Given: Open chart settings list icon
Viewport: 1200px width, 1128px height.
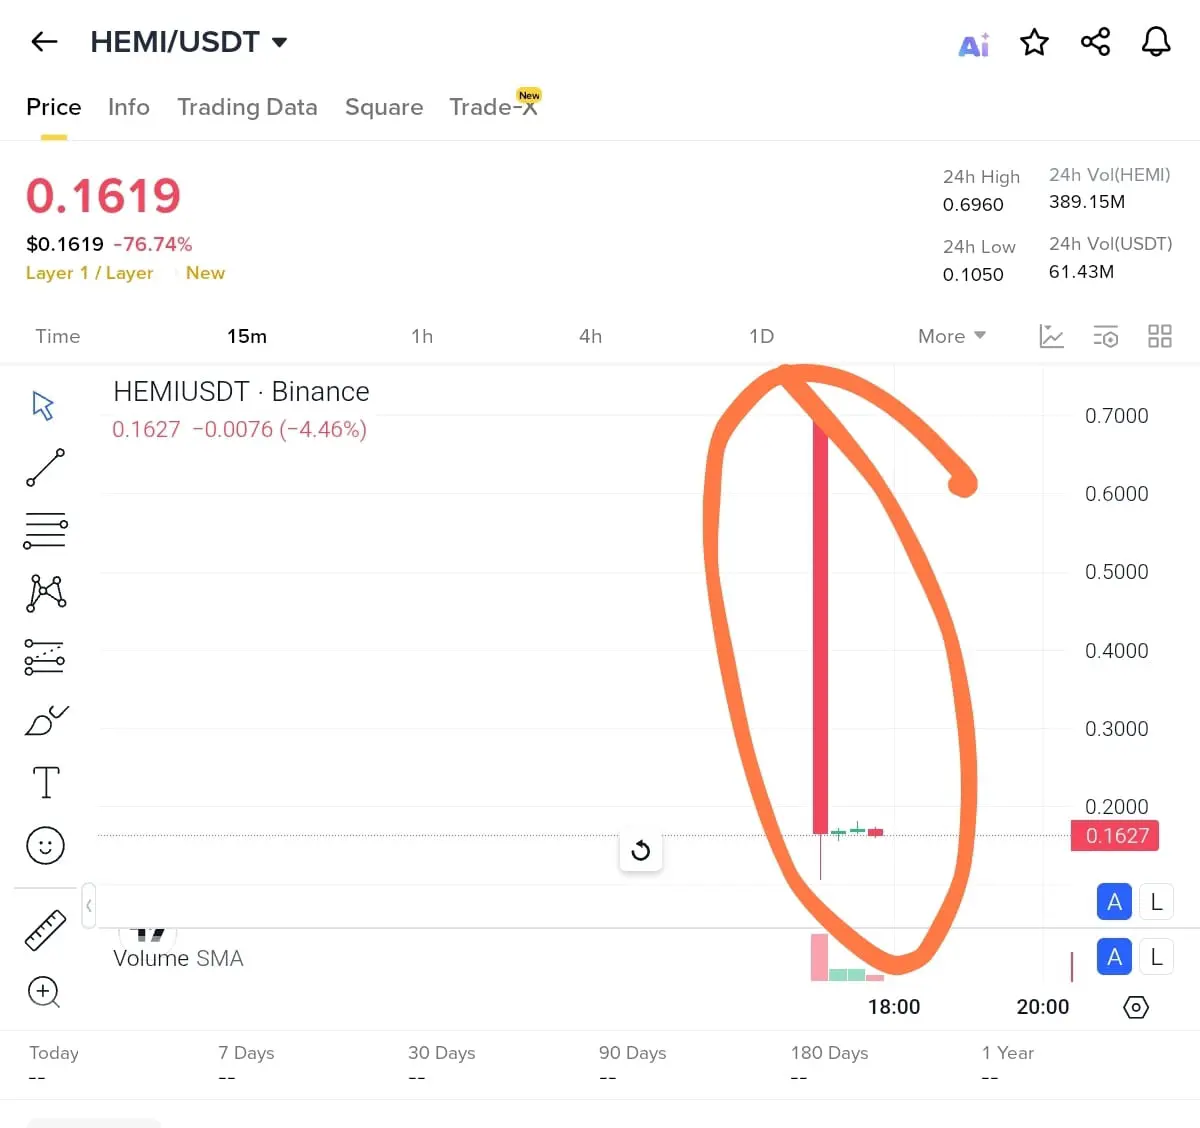Looking at the screenshot, I should [1105, 336].
